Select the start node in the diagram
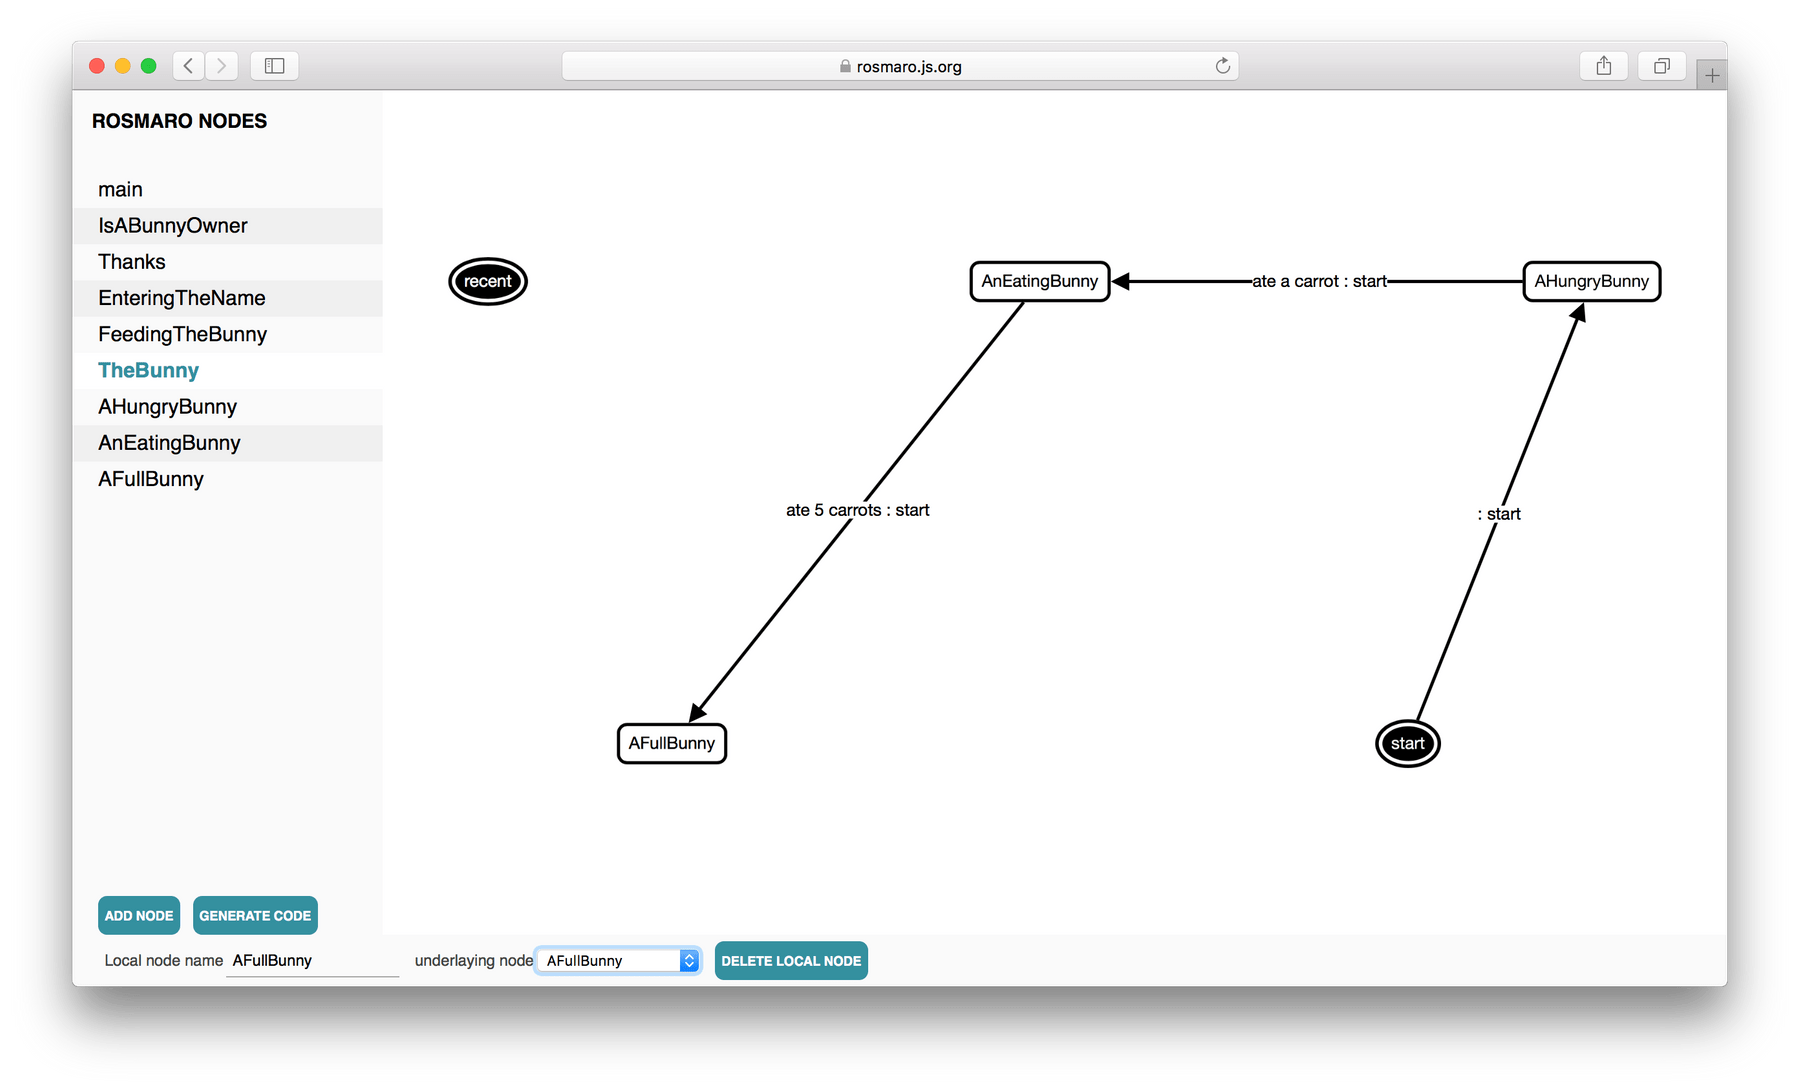 tap(1408, 743)
